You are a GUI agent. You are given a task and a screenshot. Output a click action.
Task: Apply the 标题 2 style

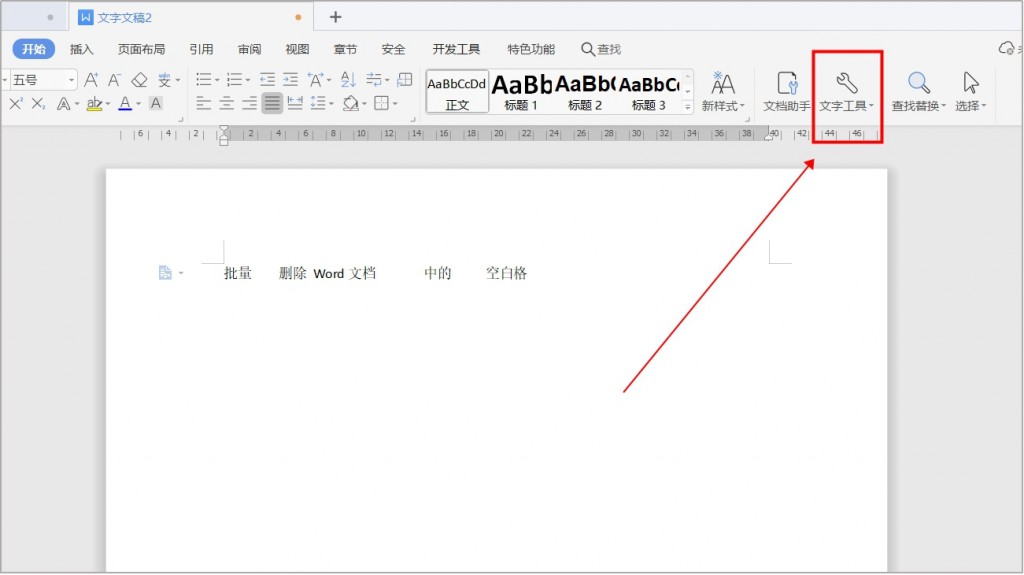pos(584,91)
